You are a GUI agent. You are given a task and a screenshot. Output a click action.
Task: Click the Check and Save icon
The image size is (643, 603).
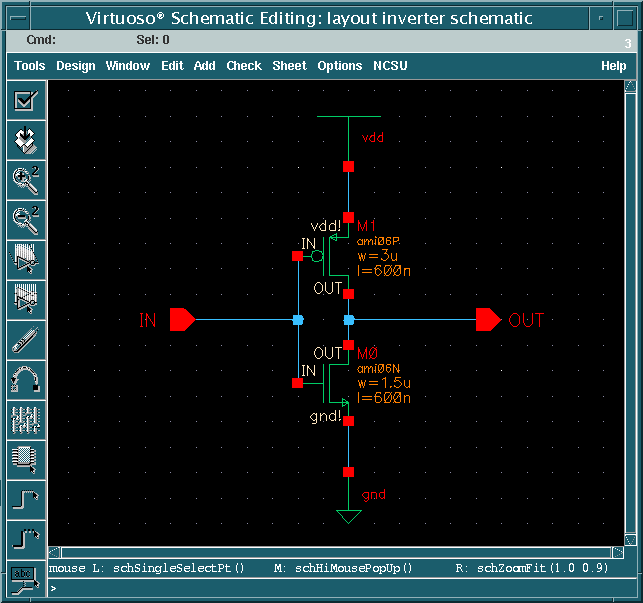(26, 100)
